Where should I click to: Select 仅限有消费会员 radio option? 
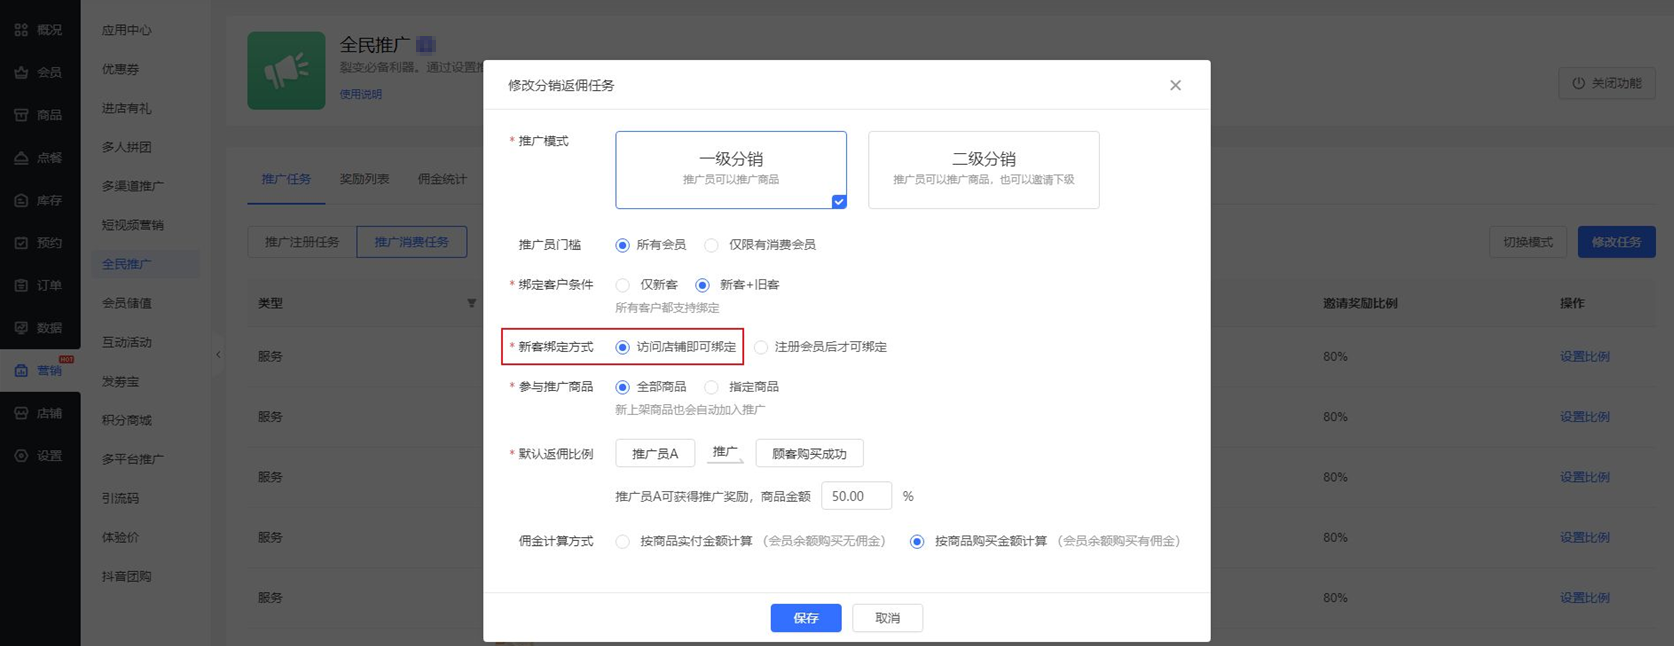click(x=711, y=245)
